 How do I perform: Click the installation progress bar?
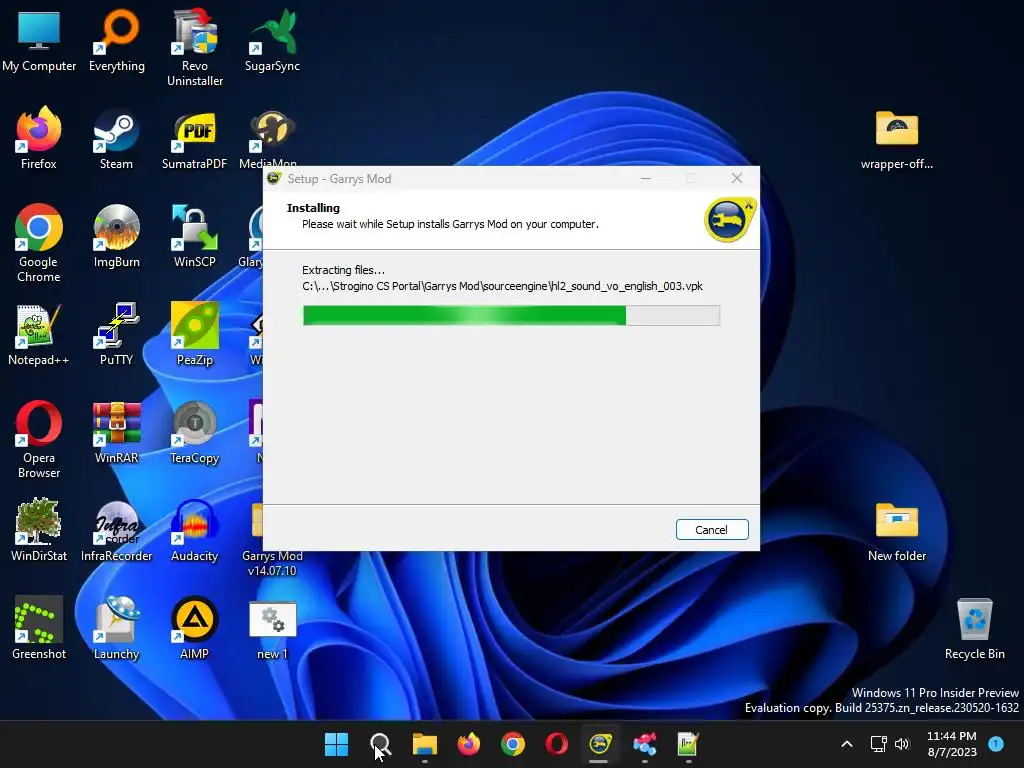click(511, 315)
